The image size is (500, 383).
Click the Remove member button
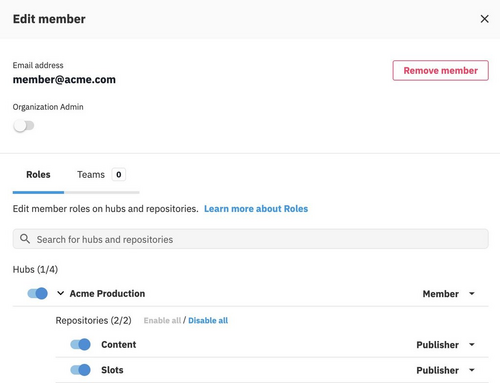[440, 70]
